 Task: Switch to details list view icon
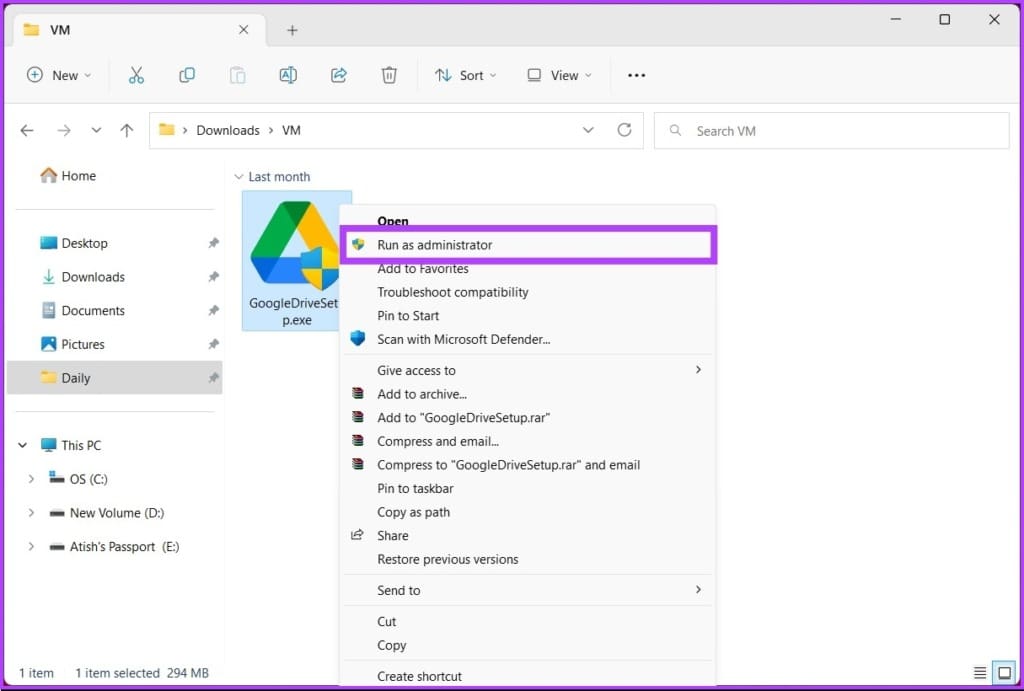980,672
